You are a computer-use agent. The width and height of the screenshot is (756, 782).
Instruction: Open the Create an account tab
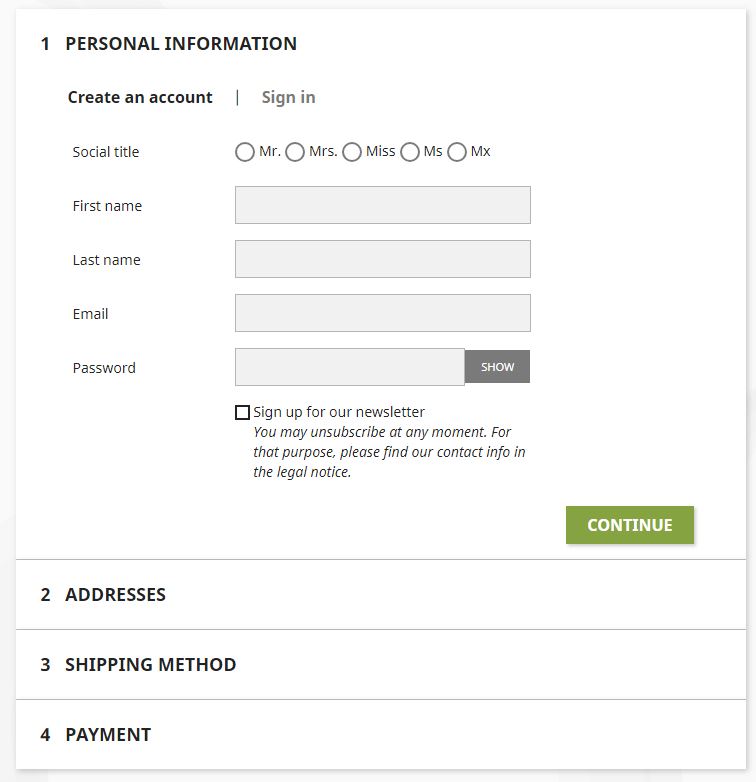click(140, 97)
